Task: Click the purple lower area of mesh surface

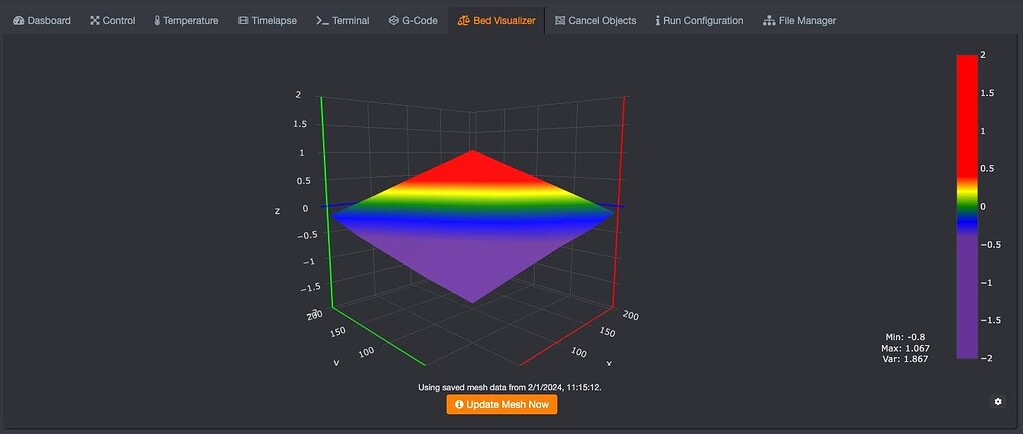Action: tap(470, 265)
